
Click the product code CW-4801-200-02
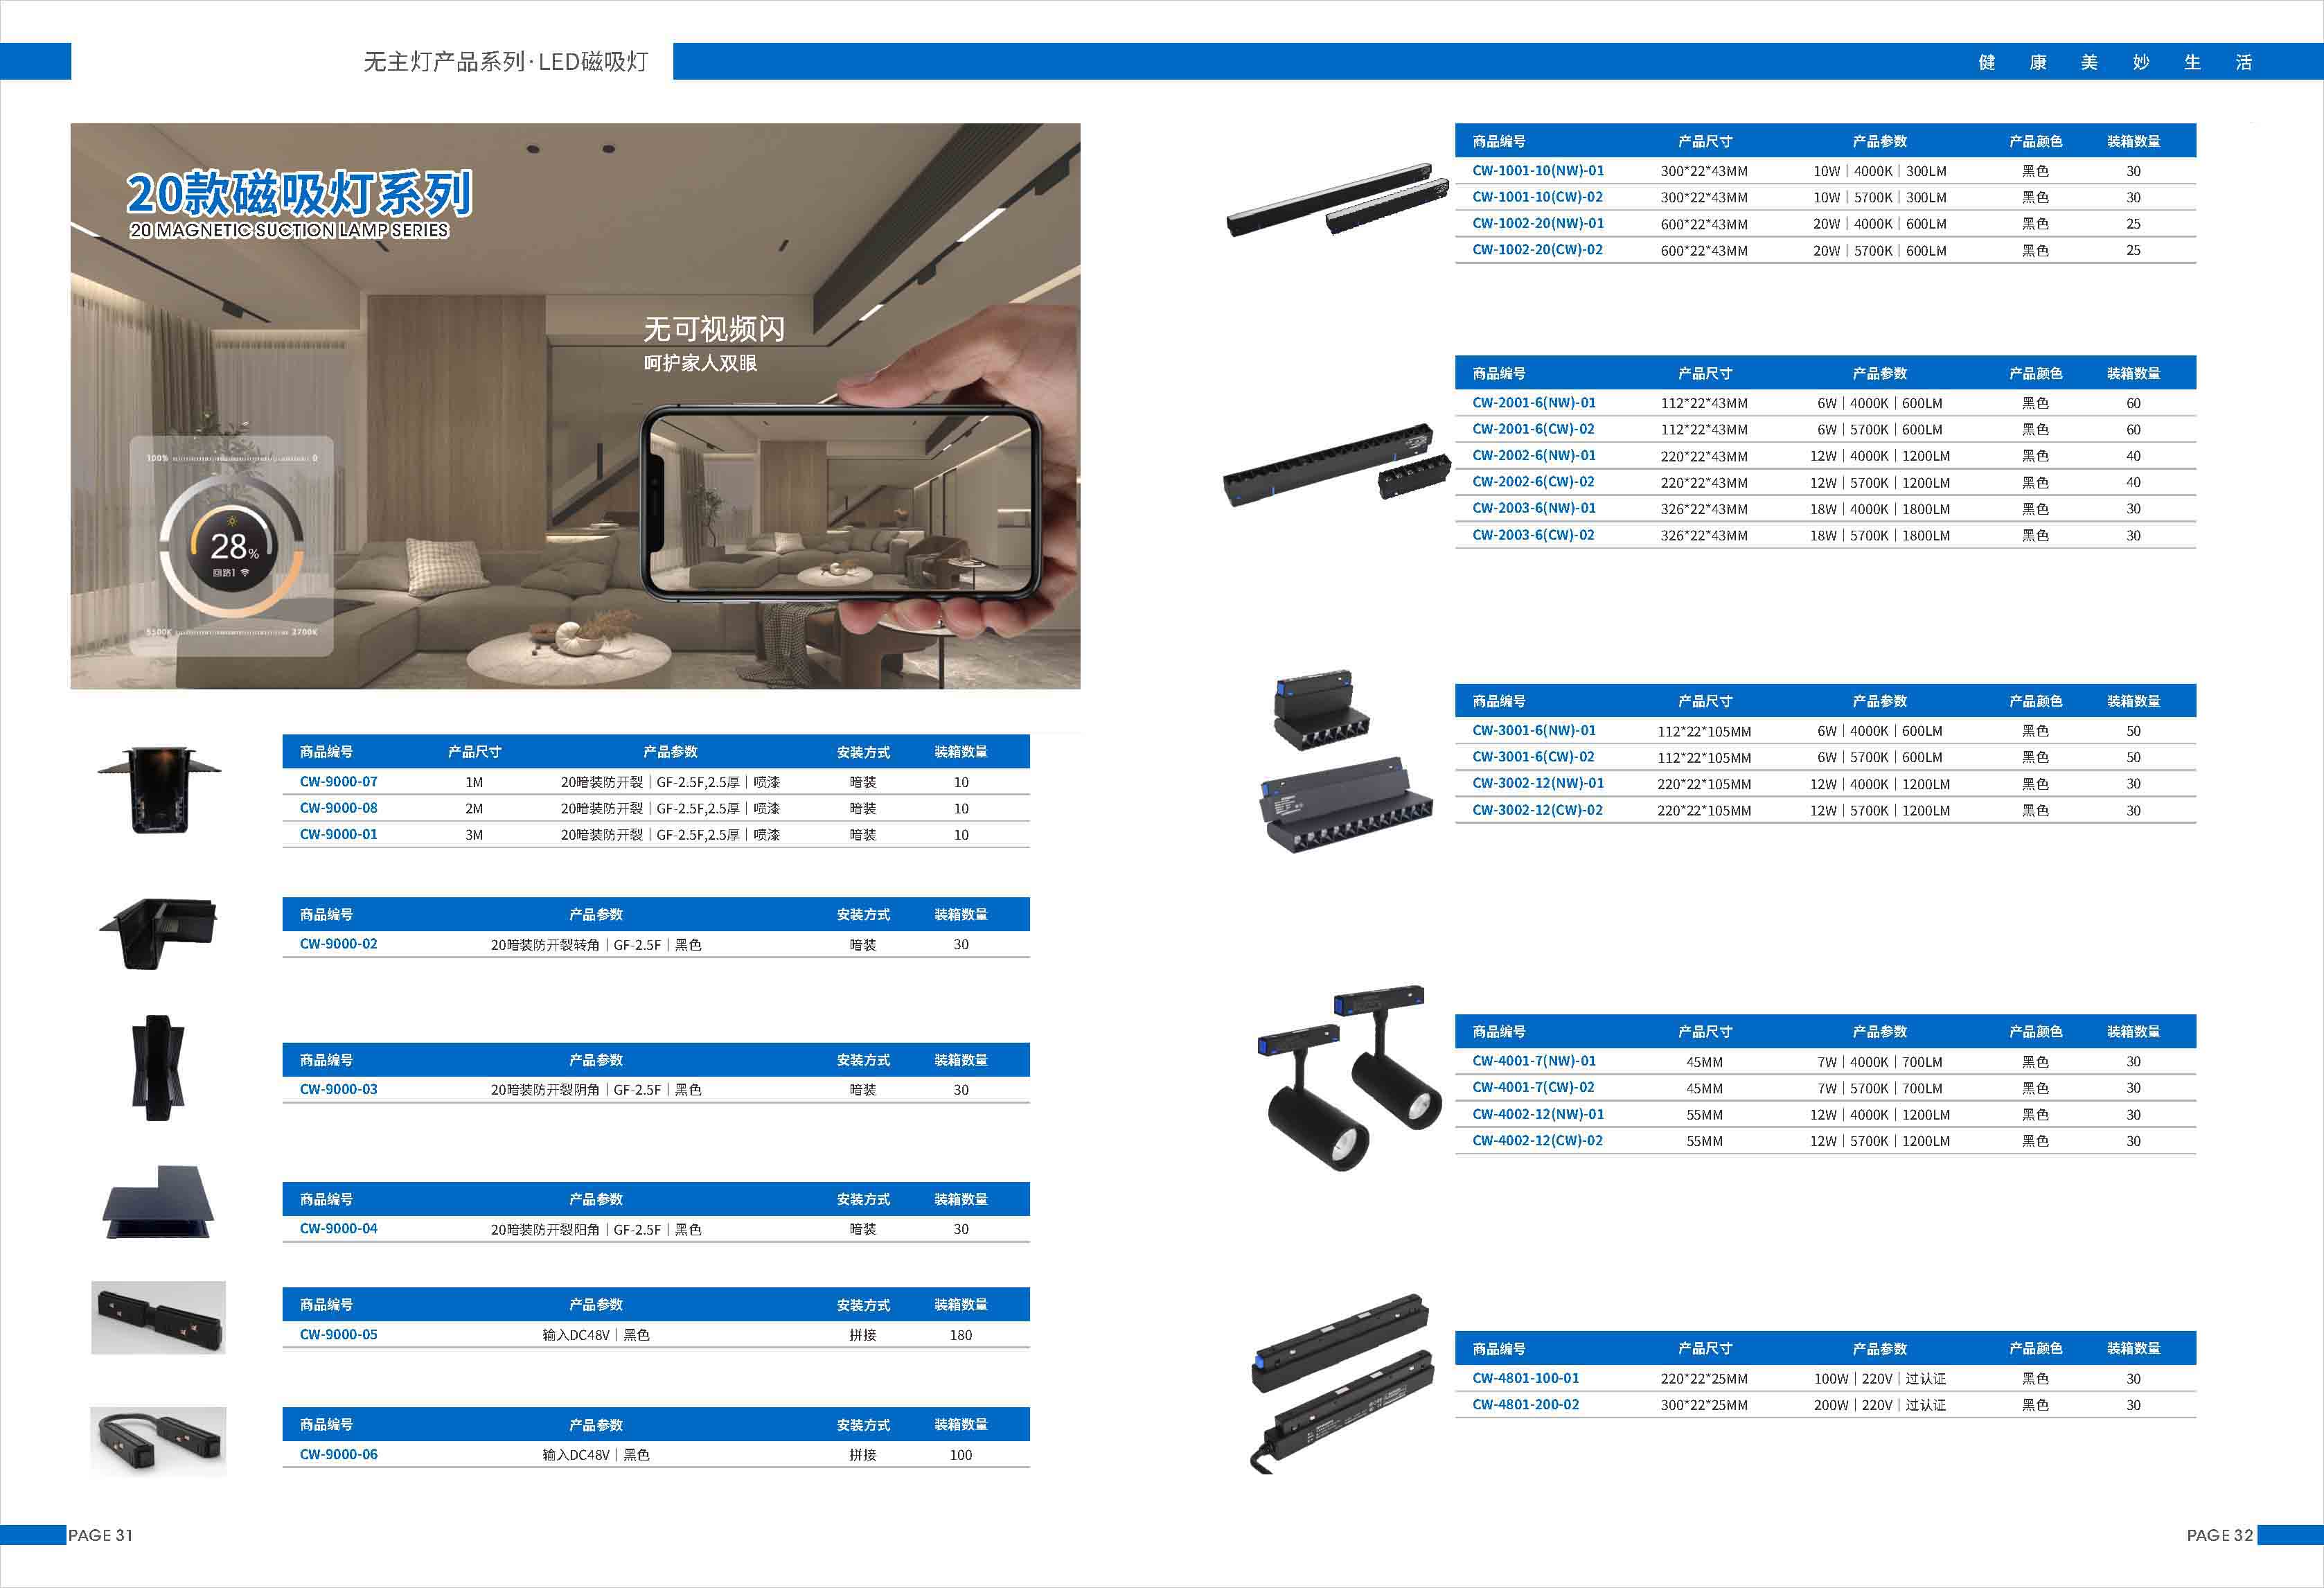pos(1525,1405)
